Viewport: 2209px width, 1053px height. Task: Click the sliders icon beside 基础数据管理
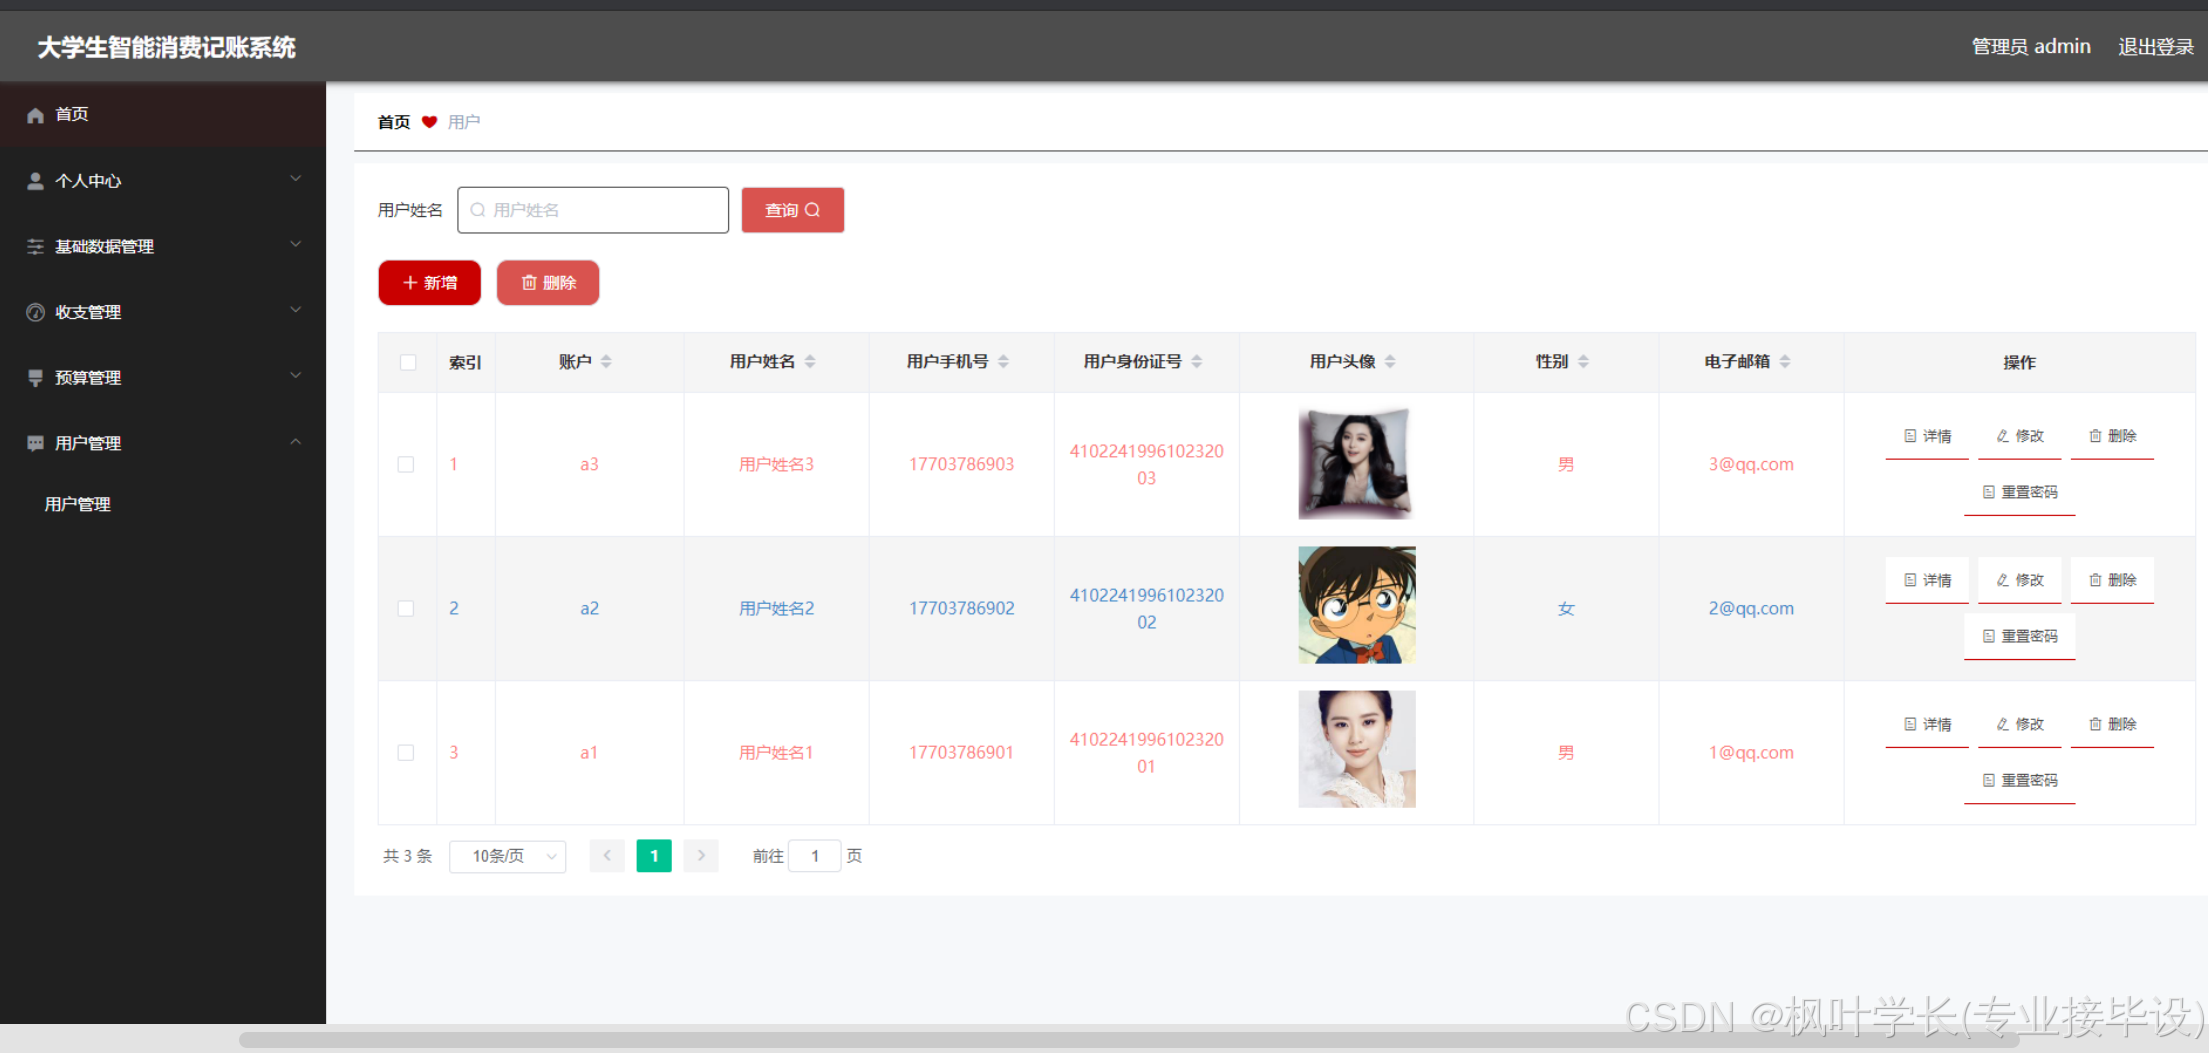coord(35,246)
